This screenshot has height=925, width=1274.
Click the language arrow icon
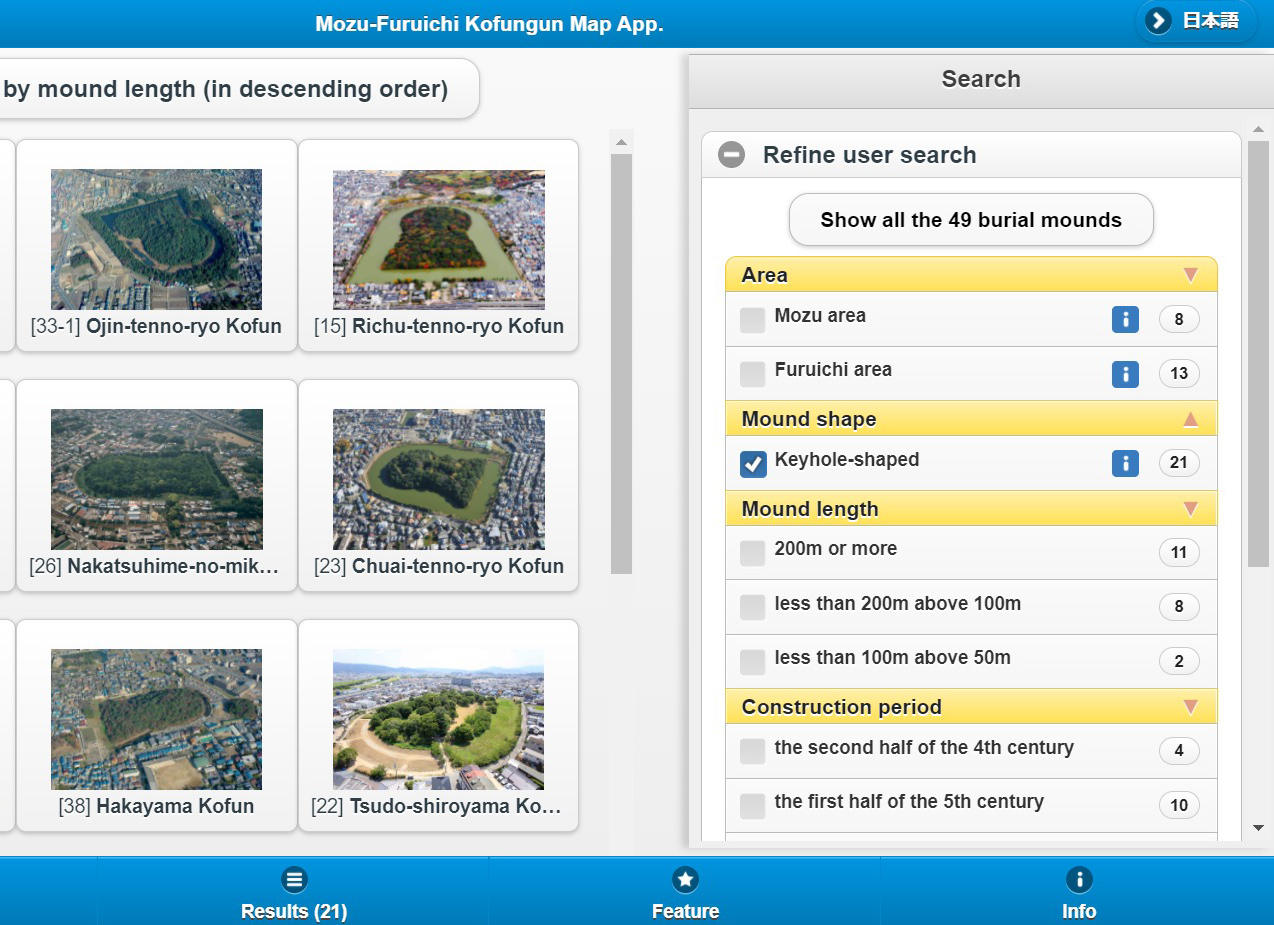[x=1159, y=20]
